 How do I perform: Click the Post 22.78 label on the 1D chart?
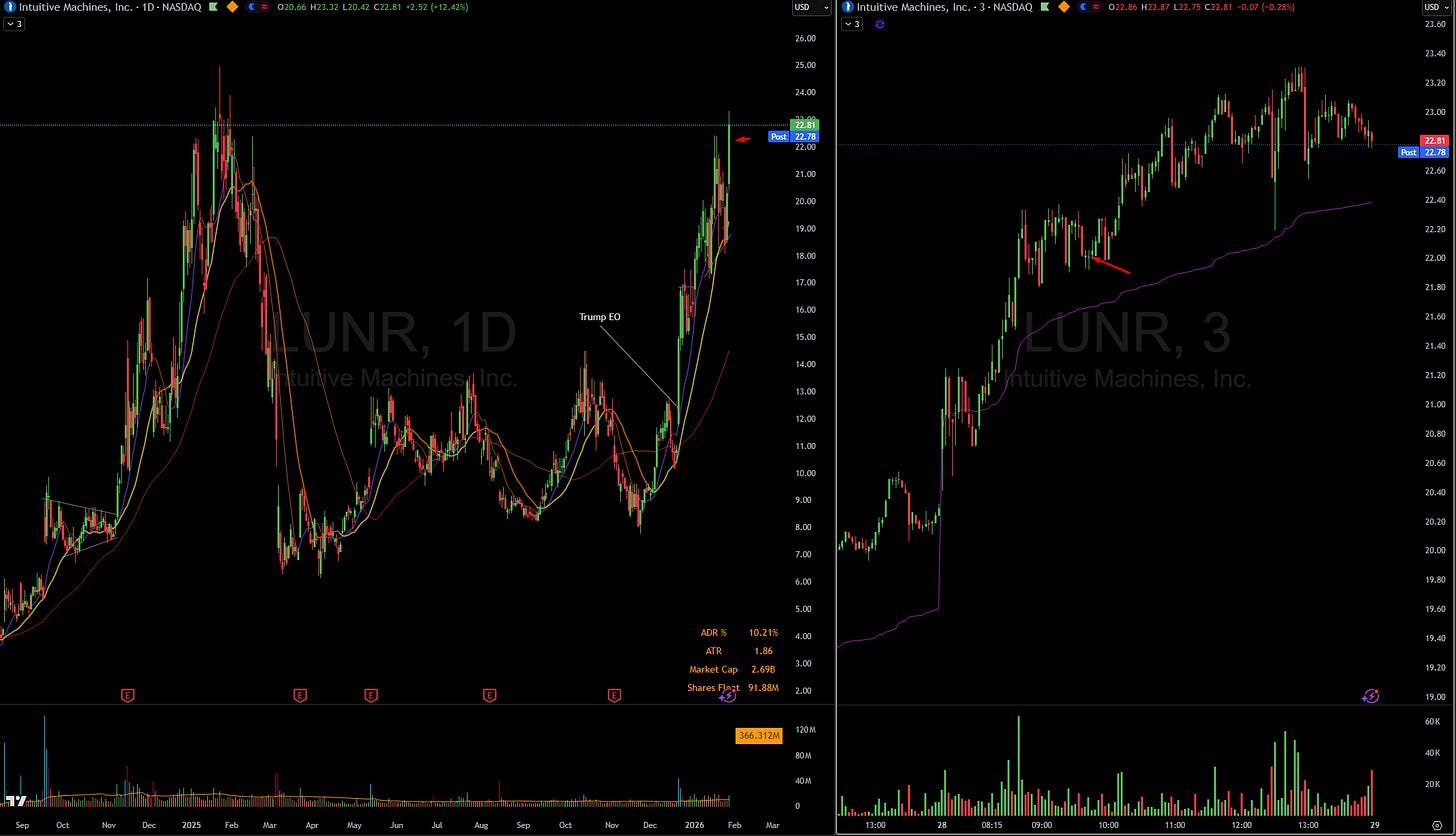click(x=792, y=136)
